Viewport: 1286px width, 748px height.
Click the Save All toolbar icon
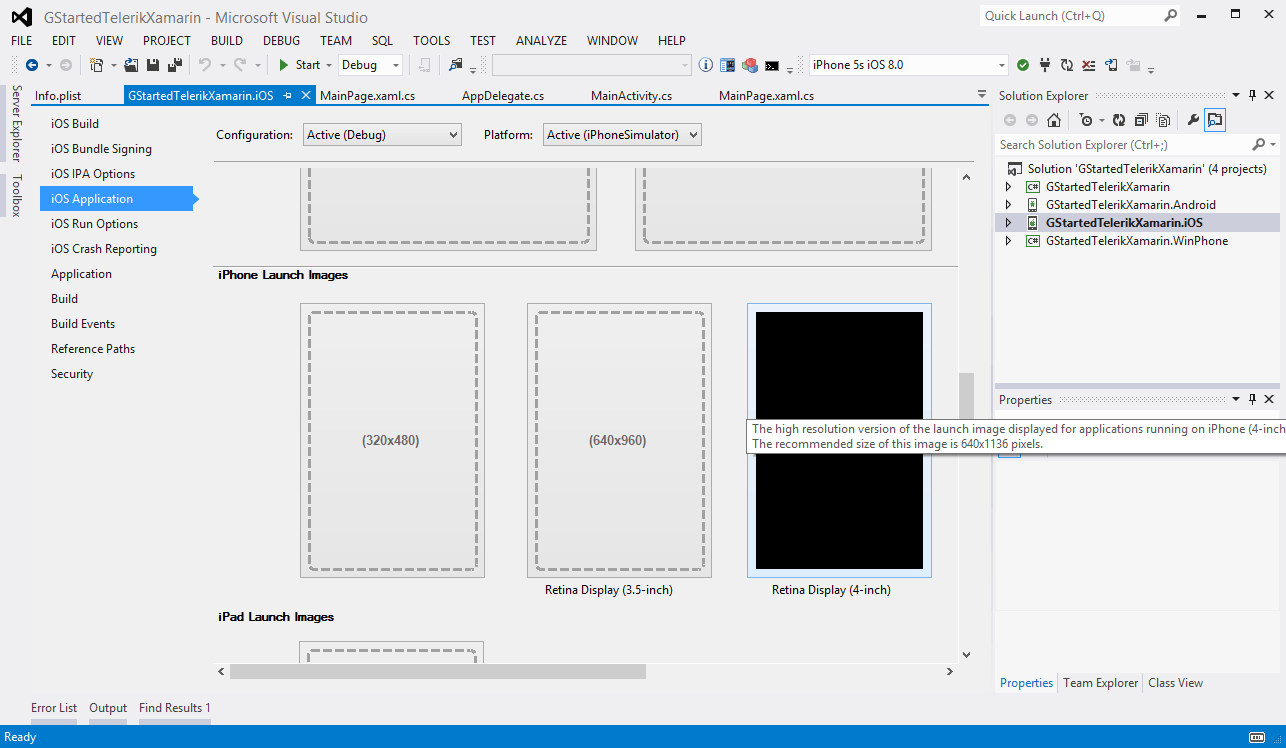174,65
